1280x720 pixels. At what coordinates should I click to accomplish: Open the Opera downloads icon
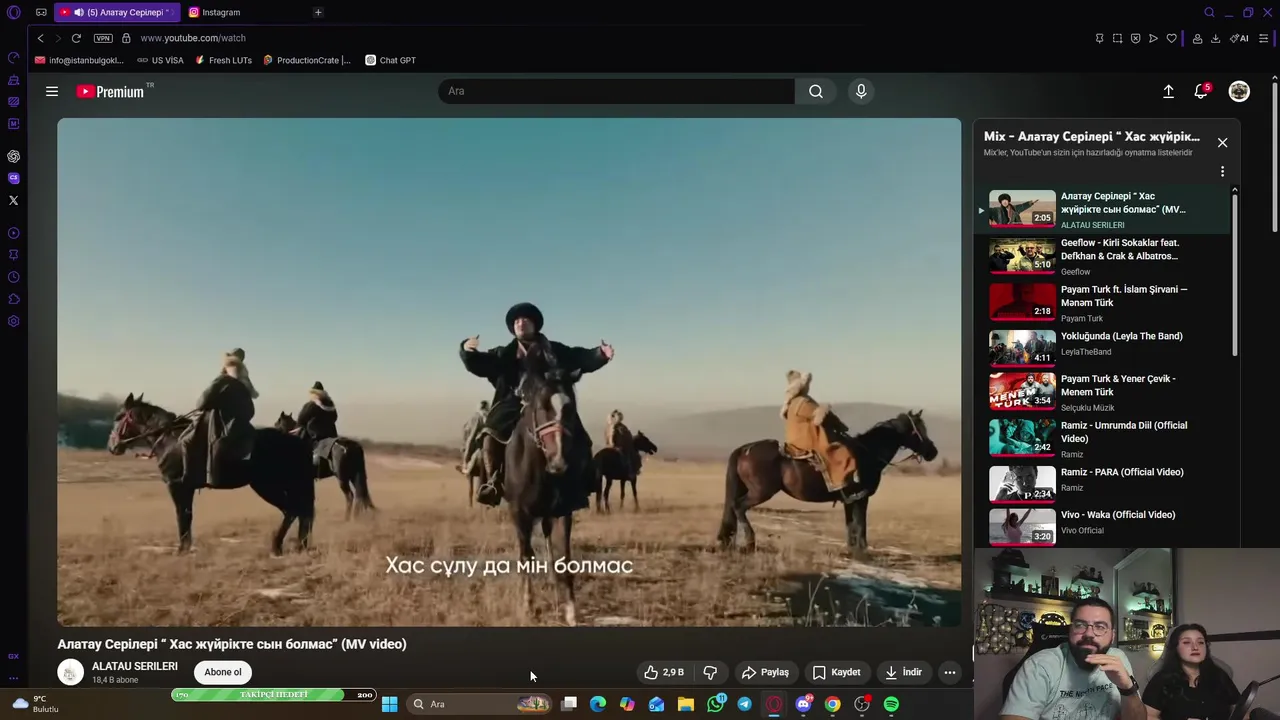point(1215,38)
